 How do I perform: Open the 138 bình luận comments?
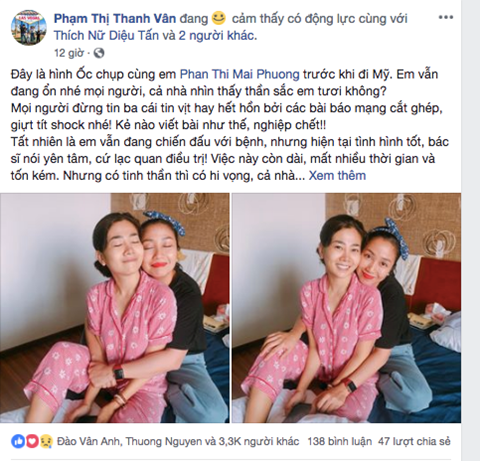(x=339, y=441)
